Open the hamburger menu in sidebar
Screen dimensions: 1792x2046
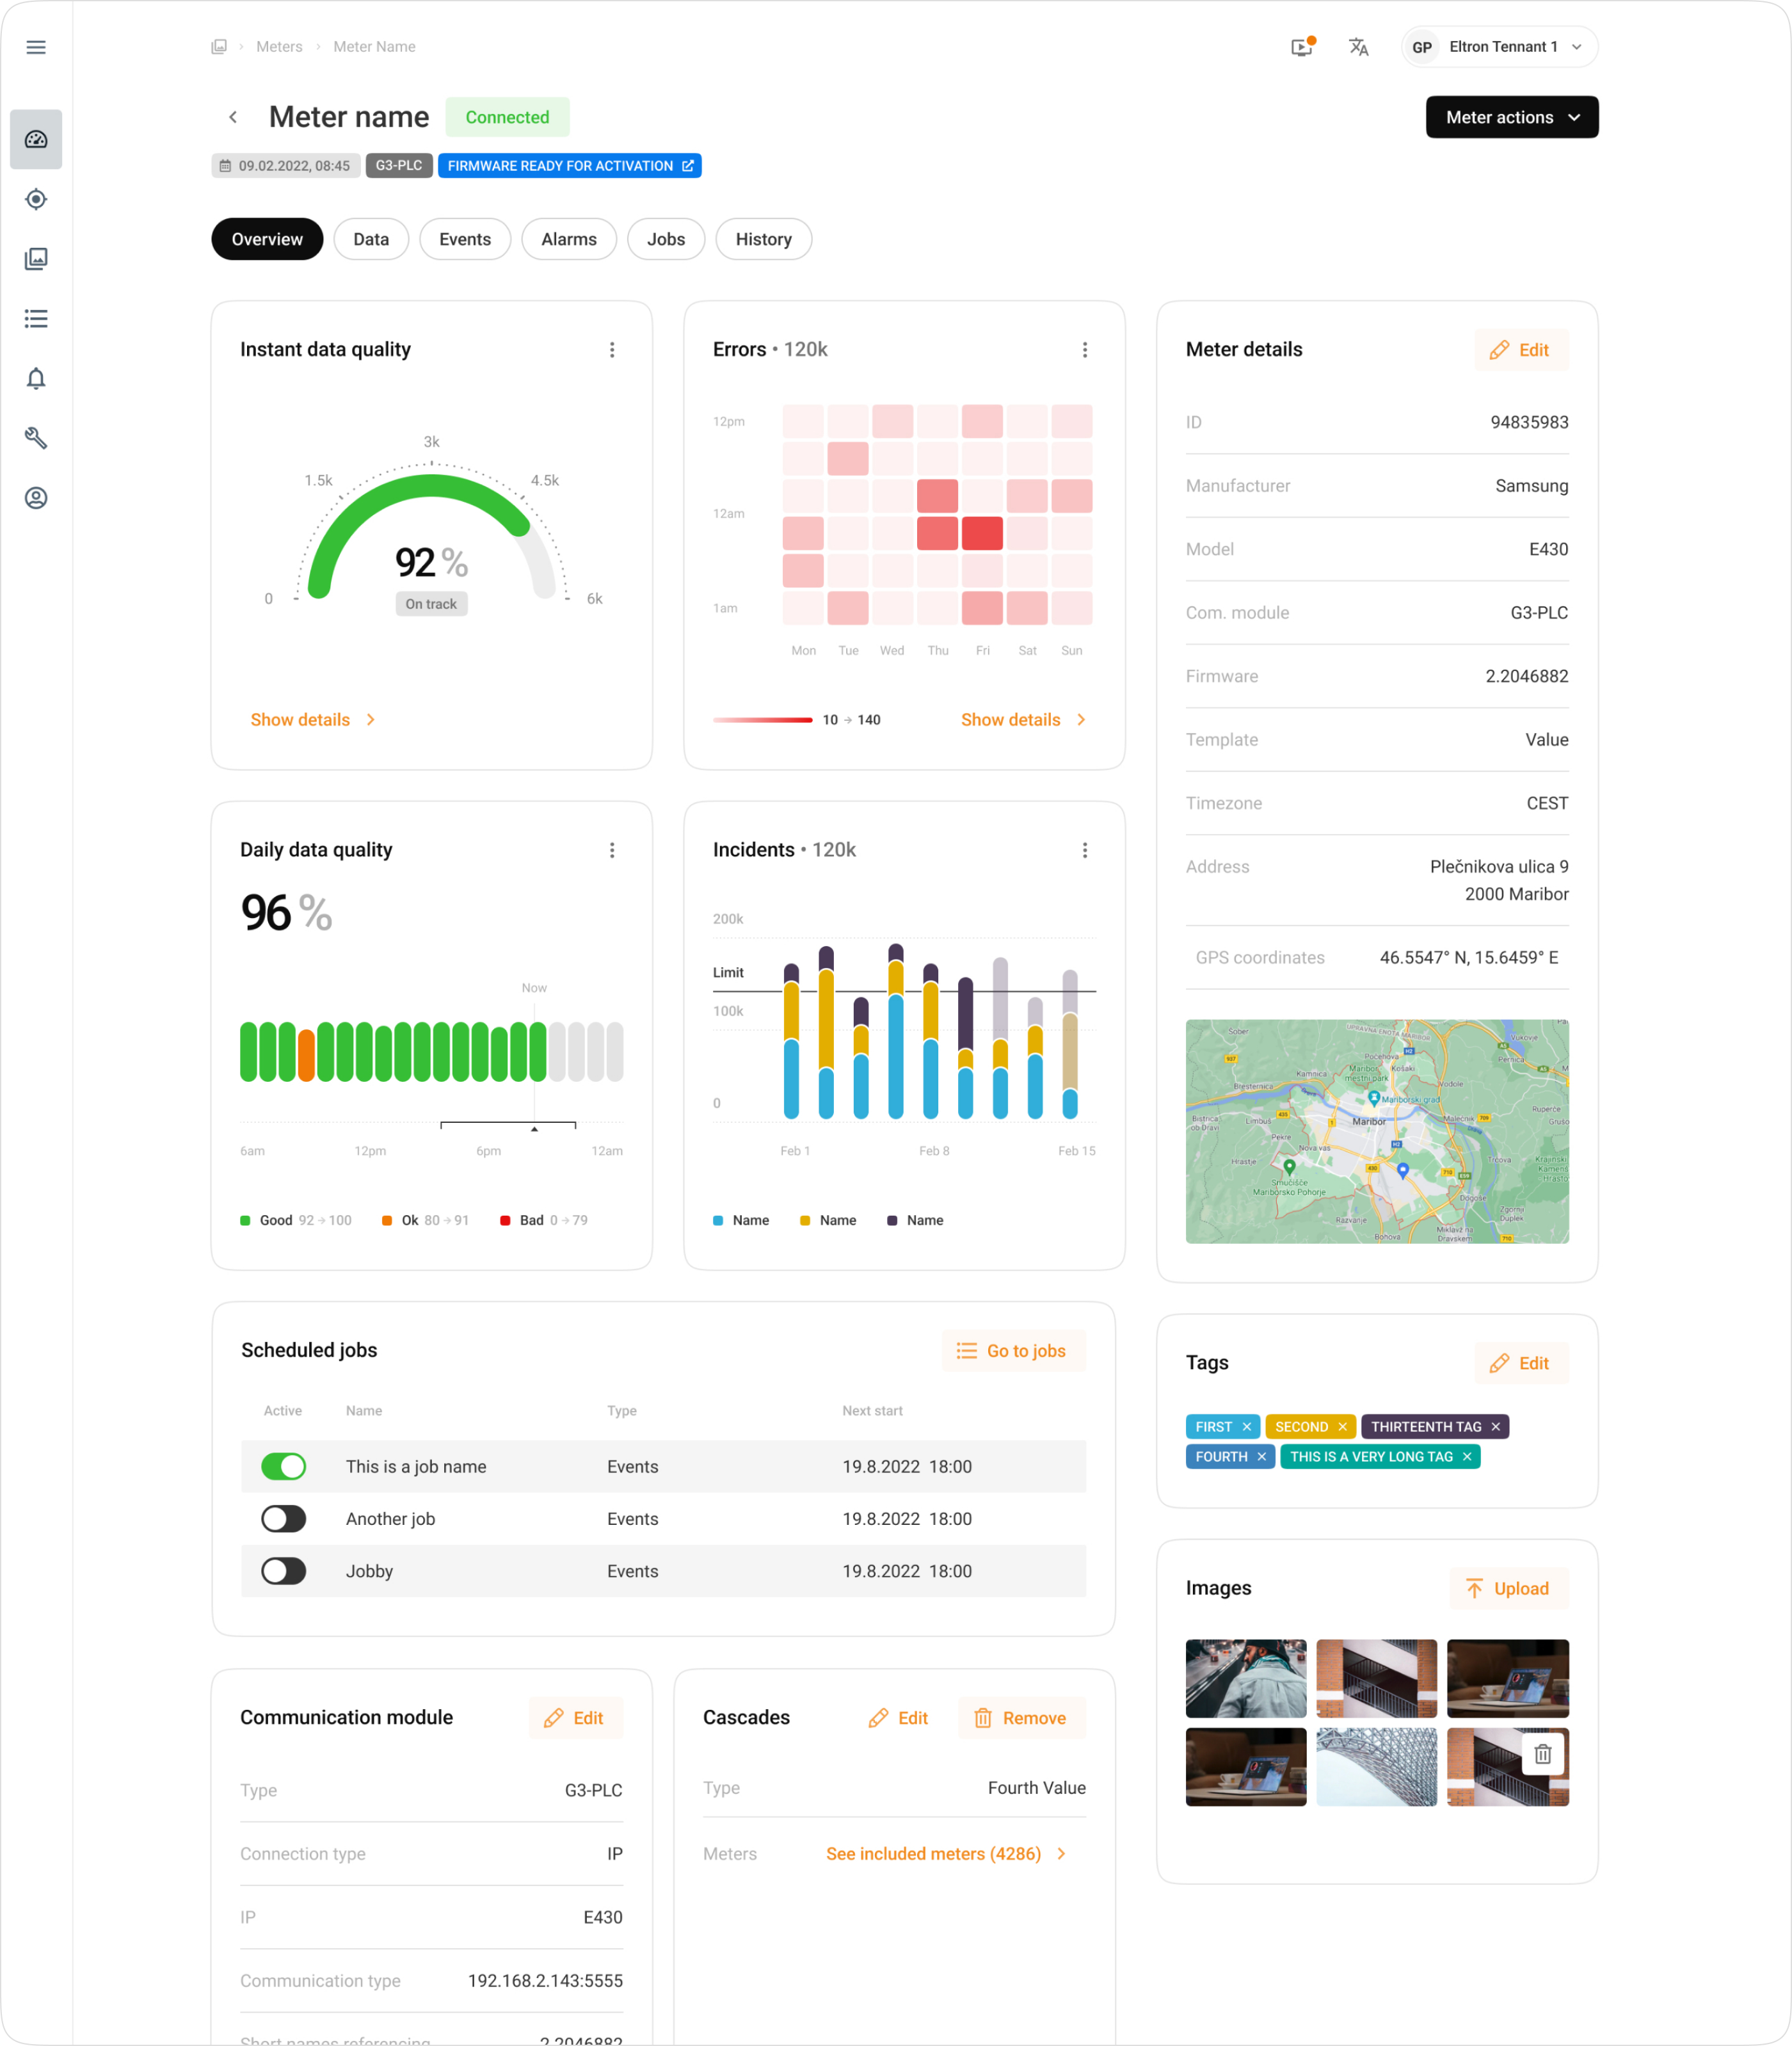click(x=36, y=47)
